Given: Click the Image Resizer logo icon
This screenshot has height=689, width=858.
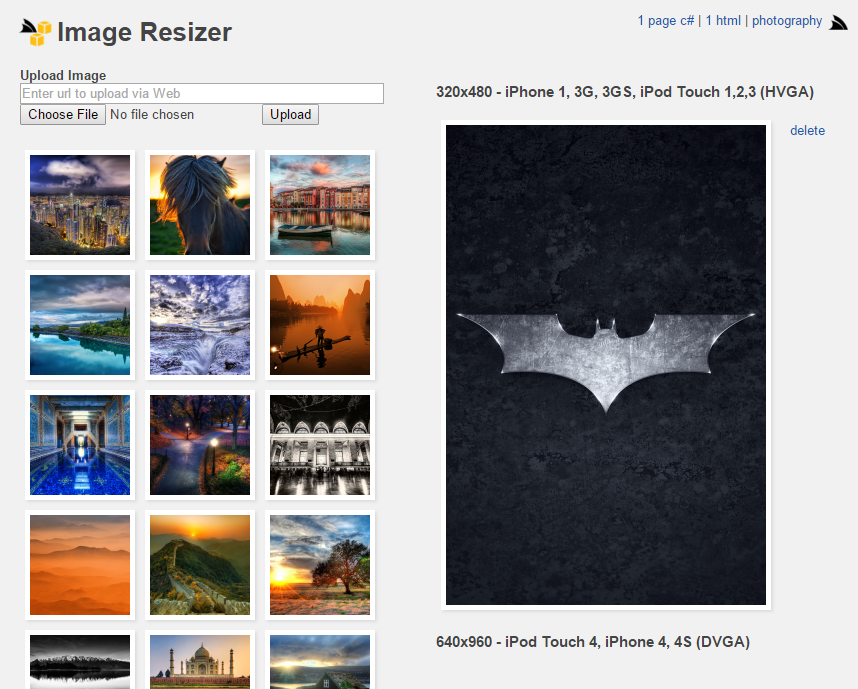Looking at the screenshot, I should coord(35,33).
